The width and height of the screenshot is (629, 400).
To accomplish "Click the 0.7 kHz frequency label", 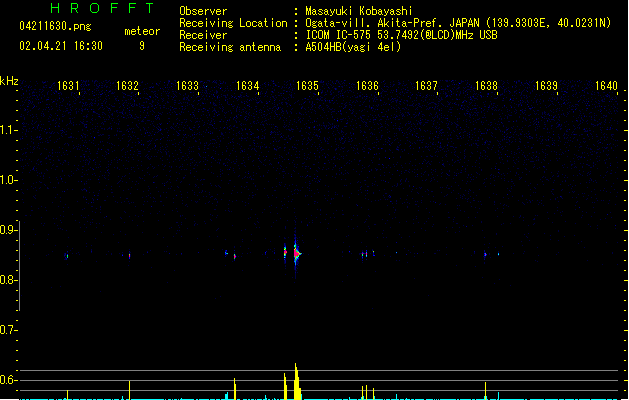I will coord(8,330).
